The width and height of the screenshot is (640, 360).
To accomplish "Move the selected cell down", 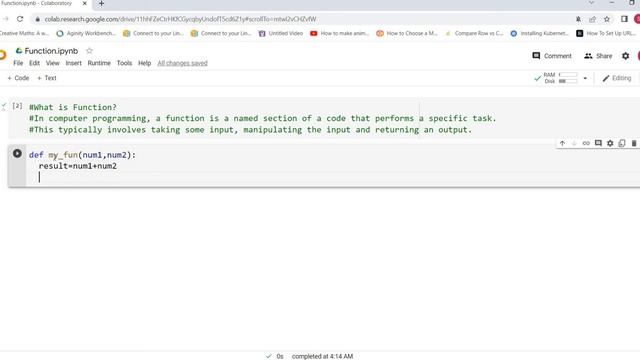I will coord(574,143).
